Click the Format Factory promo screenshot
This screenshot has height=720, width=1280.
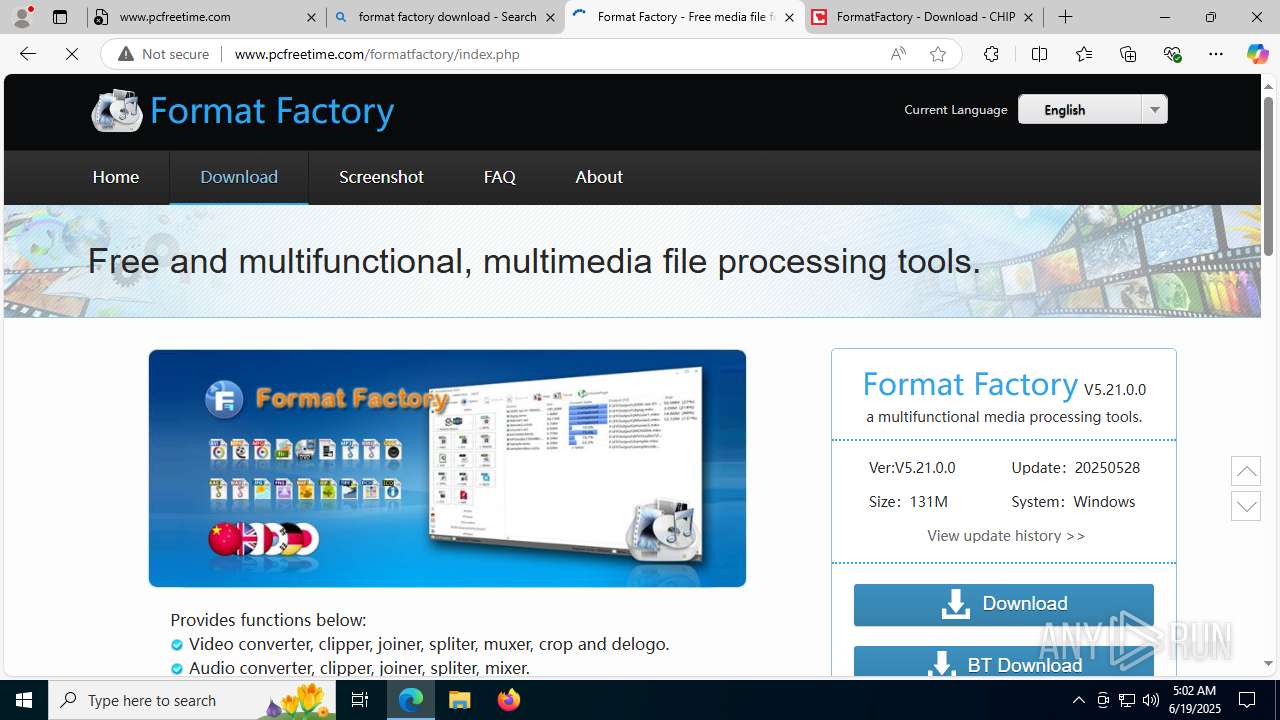point(447,468)
